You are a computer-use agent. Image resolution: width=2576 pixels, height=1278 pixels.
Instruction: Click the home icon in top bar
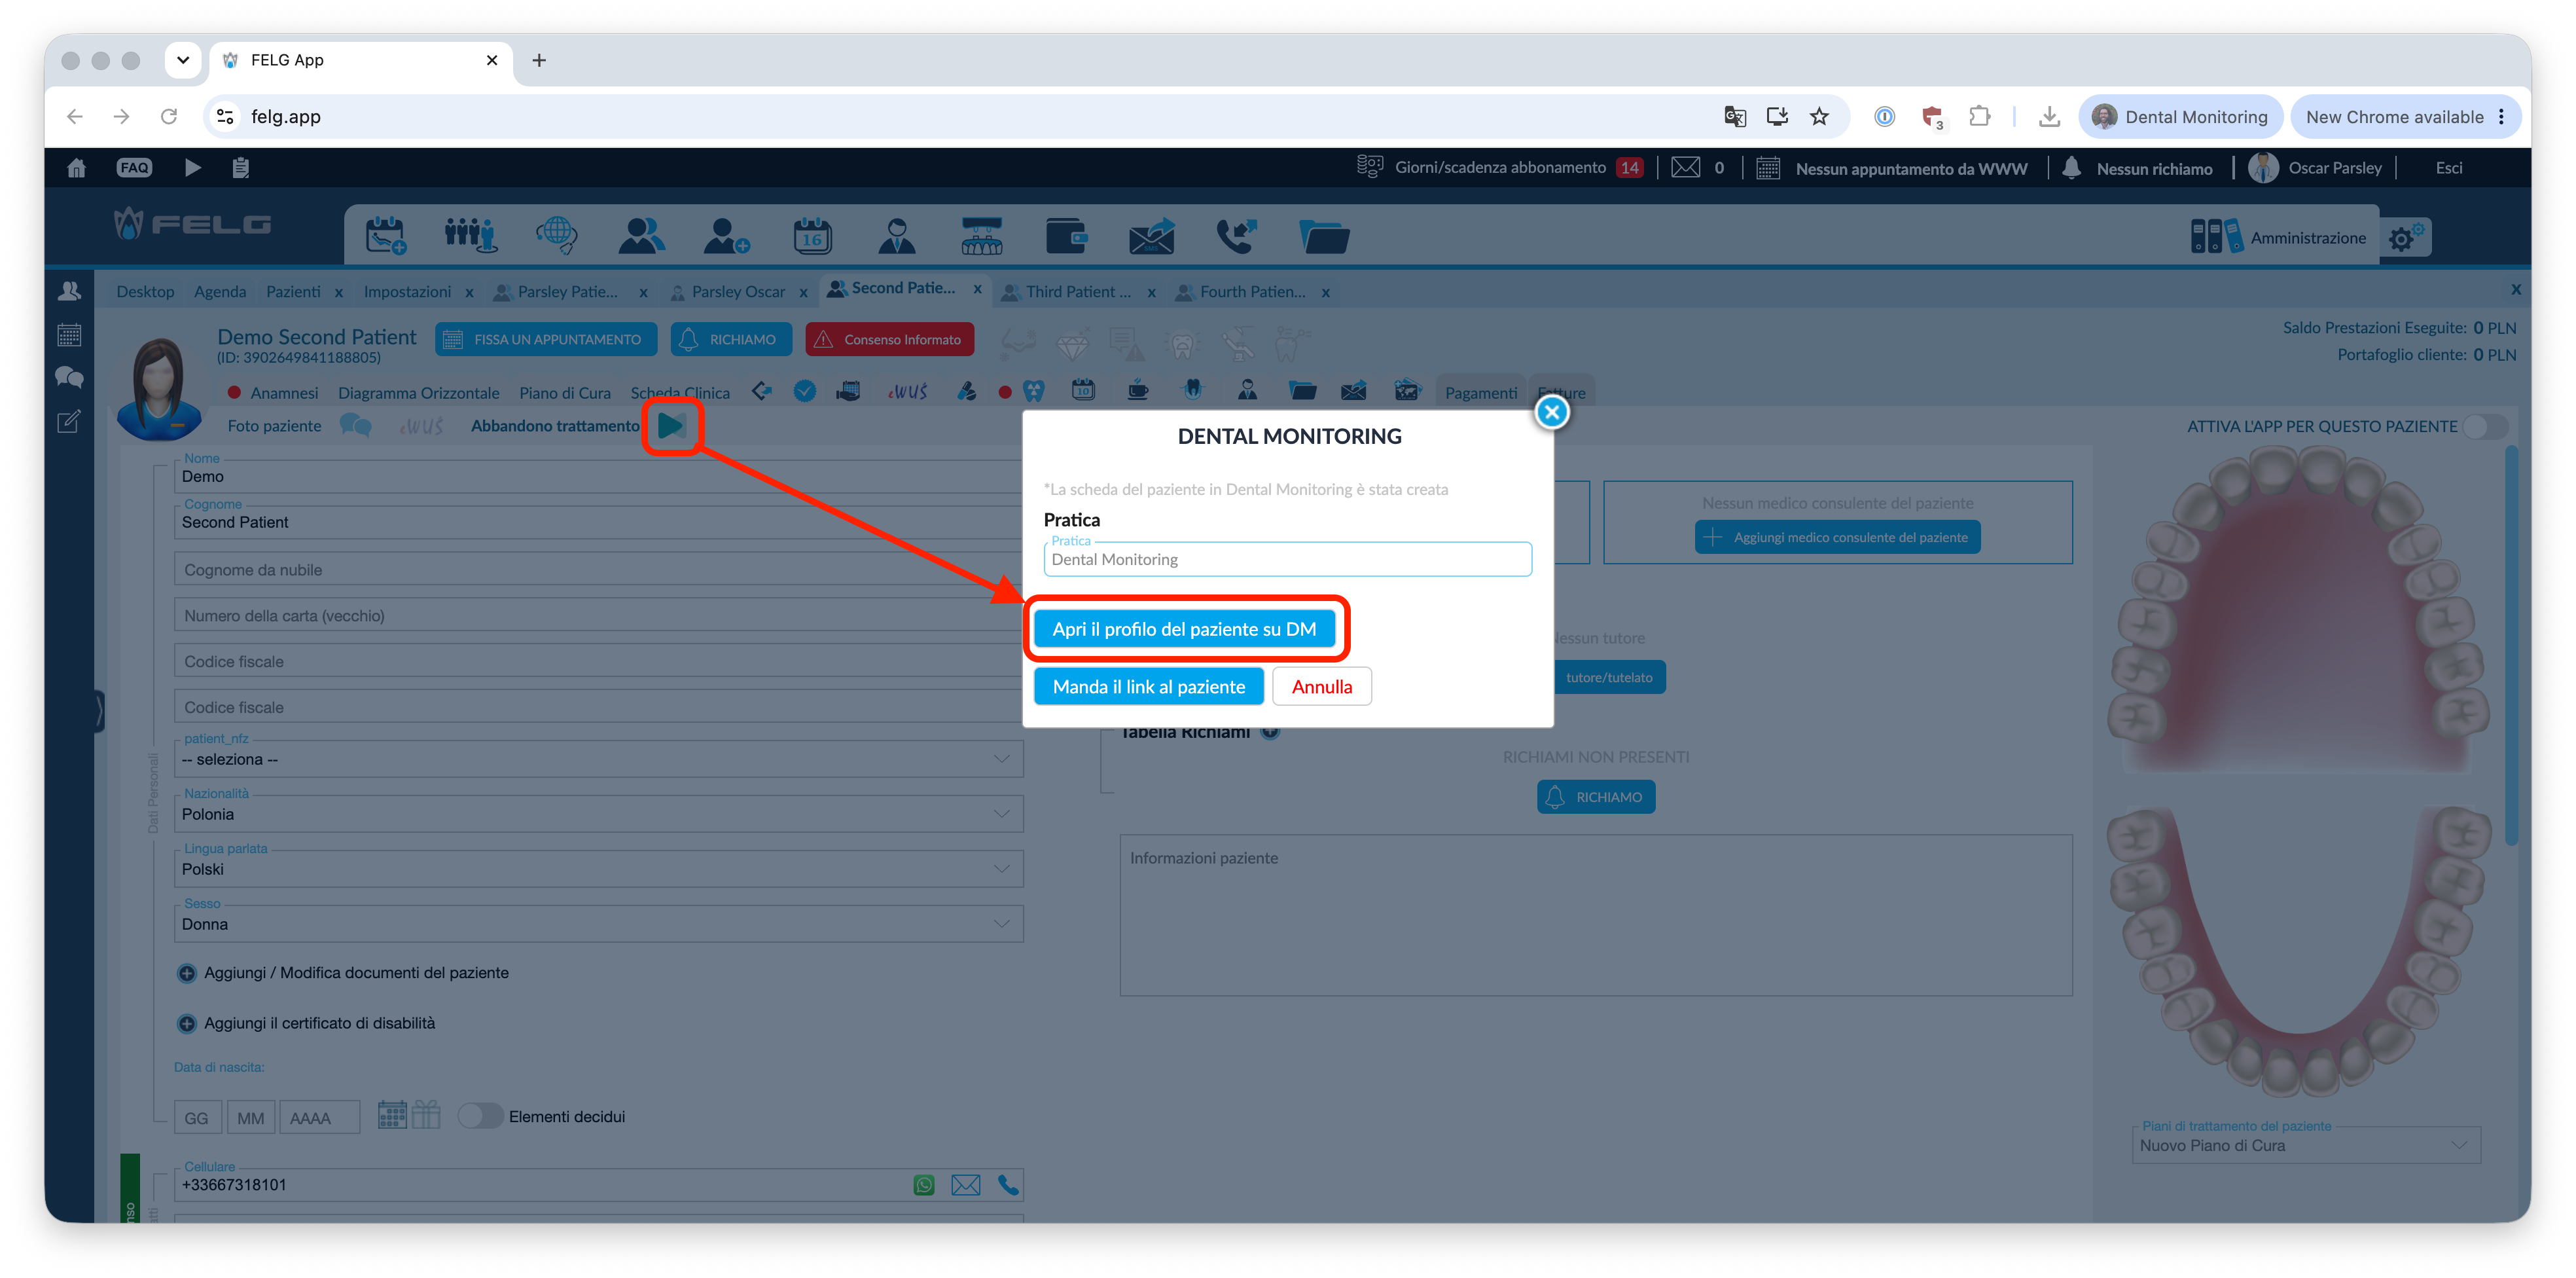(x=76, y=168)
